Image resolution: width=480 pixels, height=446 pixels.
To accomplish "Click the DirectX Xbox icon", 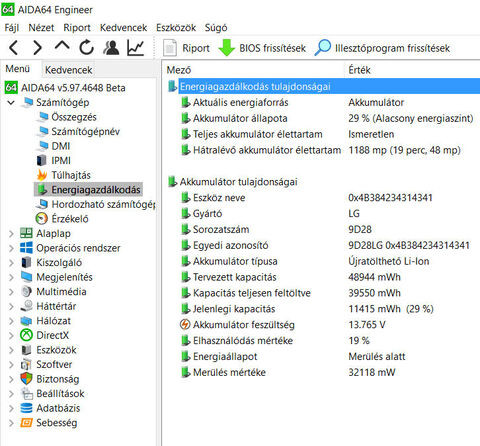I will 26,335.
